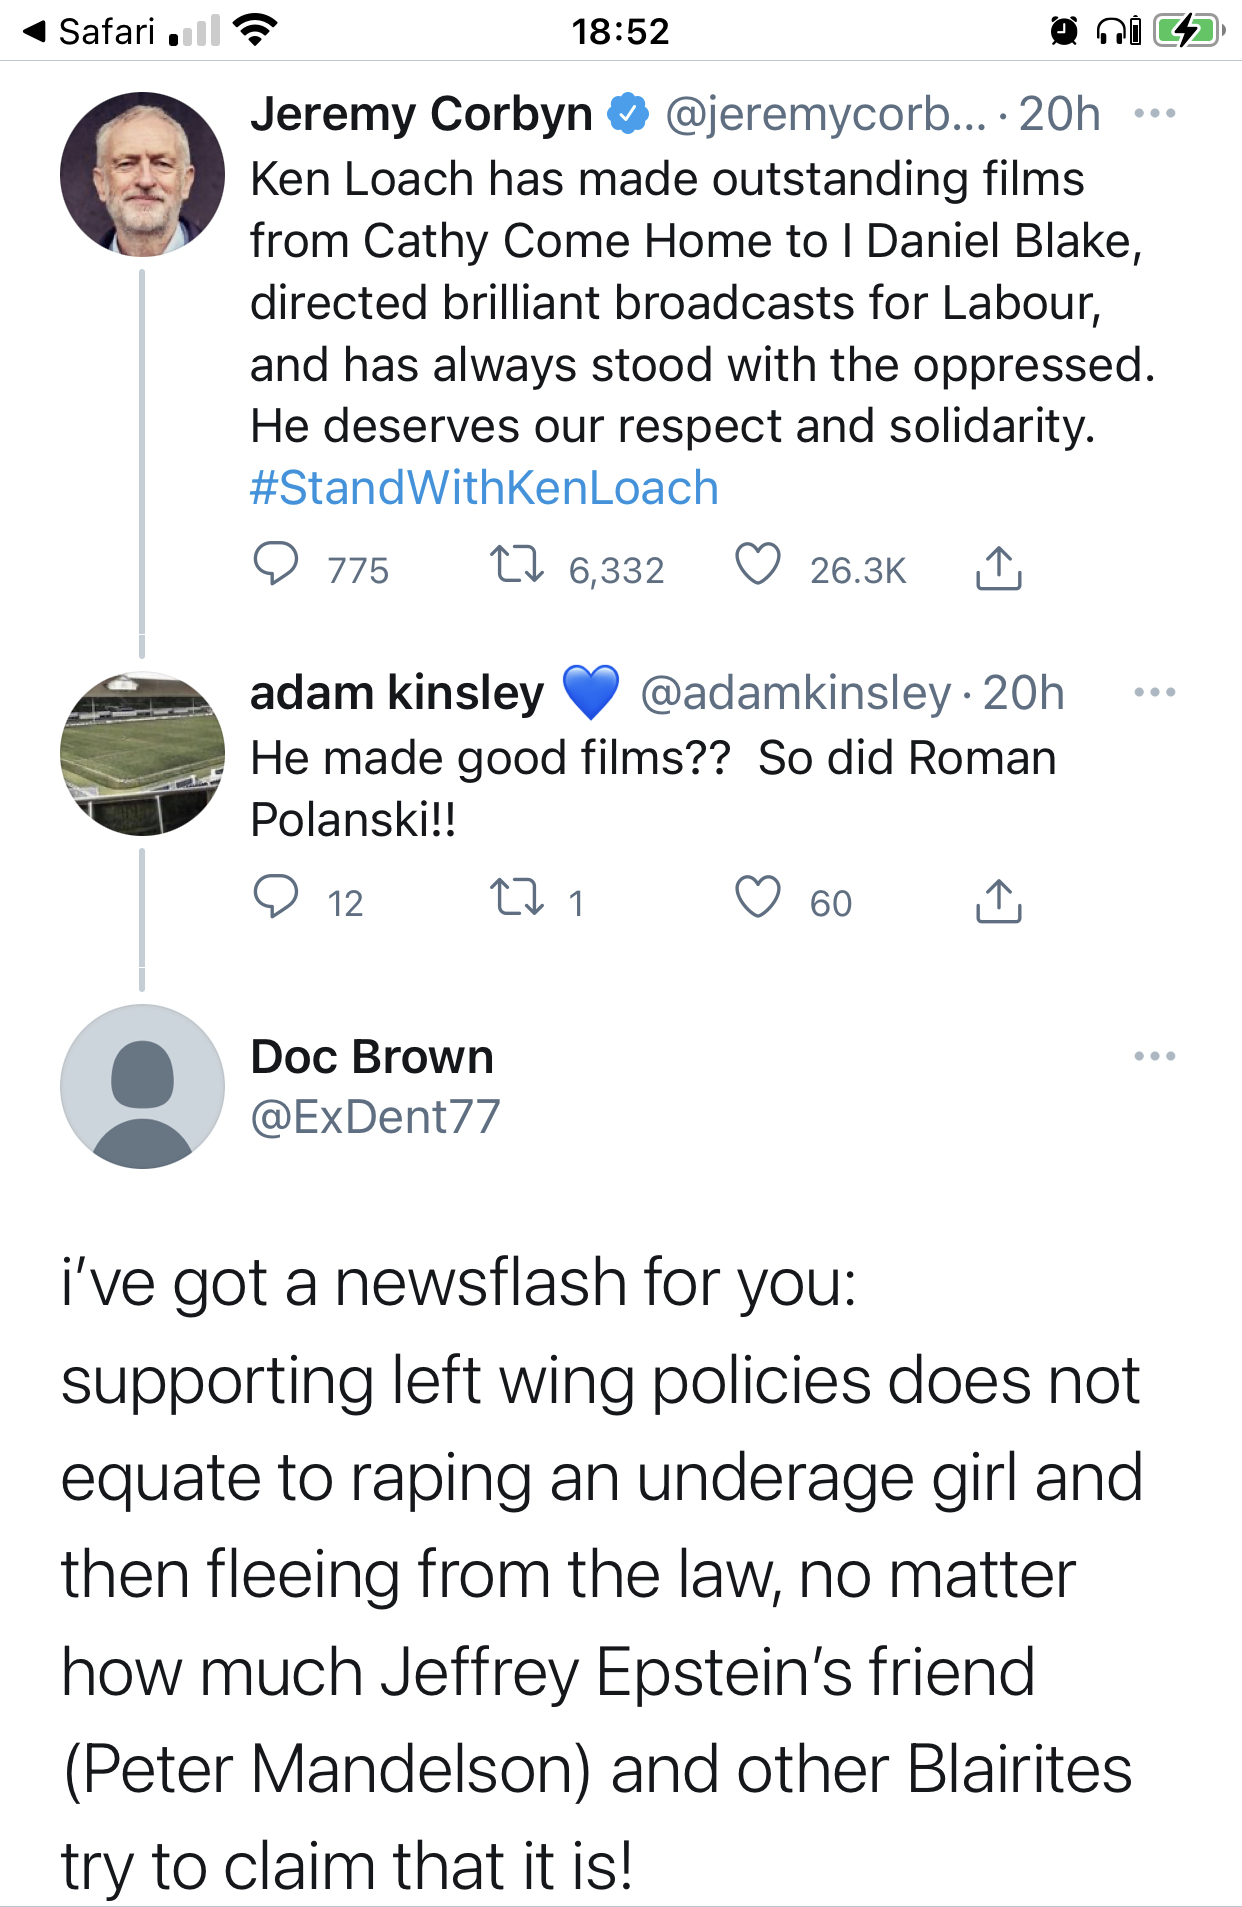This screenshot has width=1242, height=1907.
Task: Tap the battery charging indicator
Action: (1184, 28)
